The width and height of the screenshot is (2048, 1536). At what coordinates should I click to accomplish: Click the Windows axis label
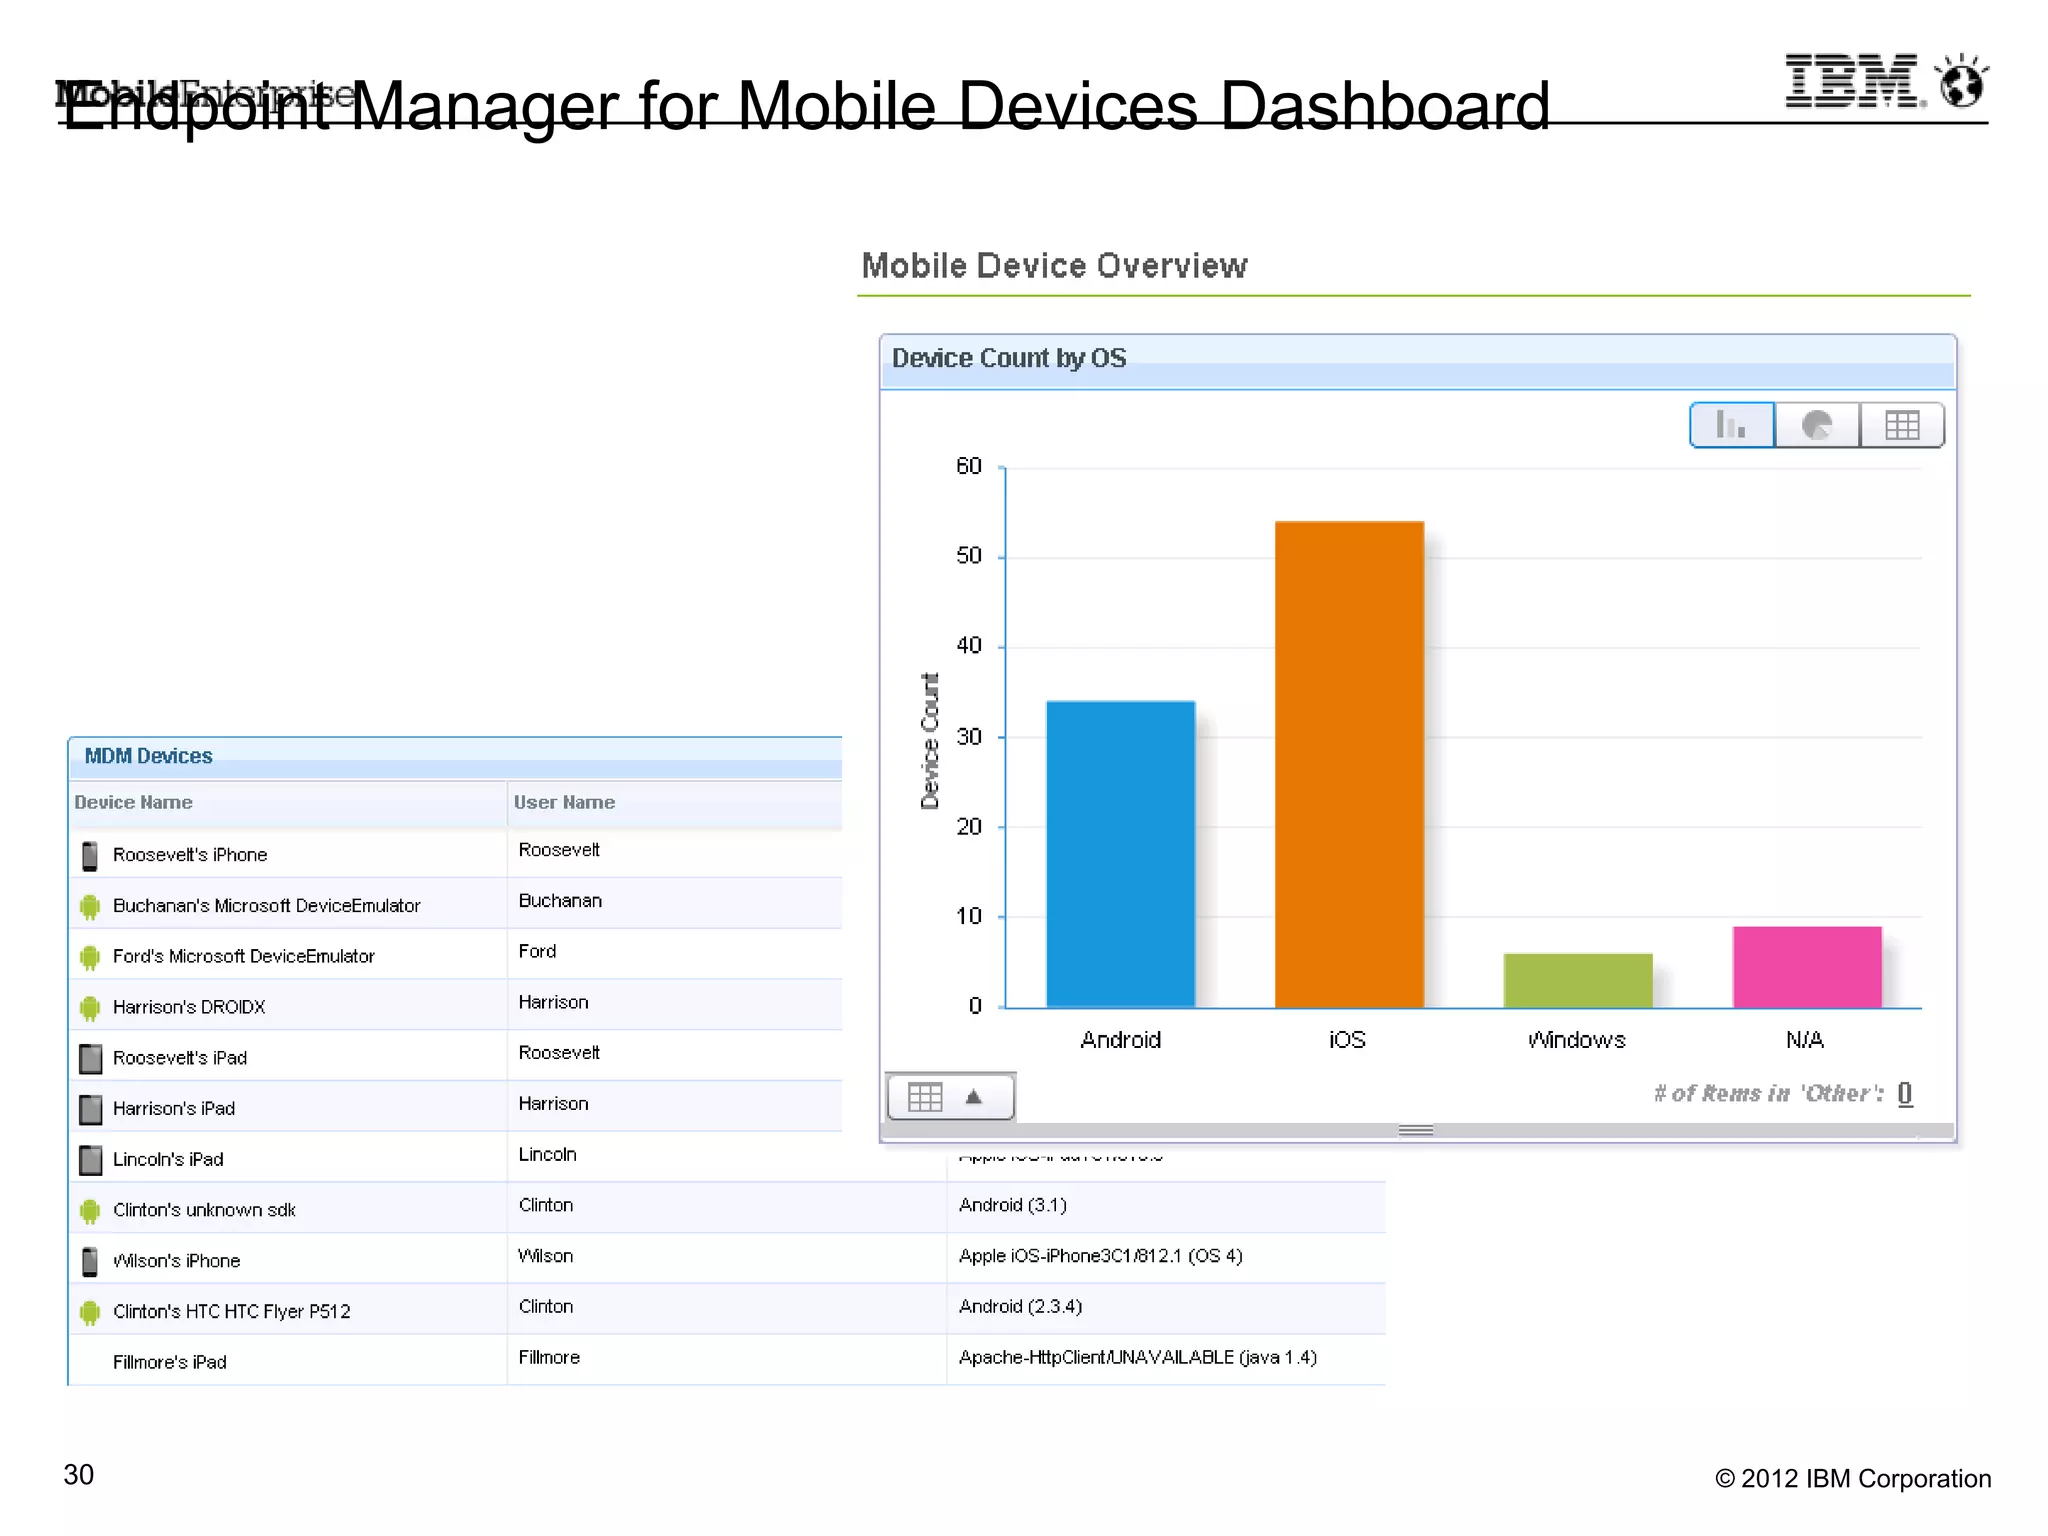pyautogui.click(x=1577, y=1040)
